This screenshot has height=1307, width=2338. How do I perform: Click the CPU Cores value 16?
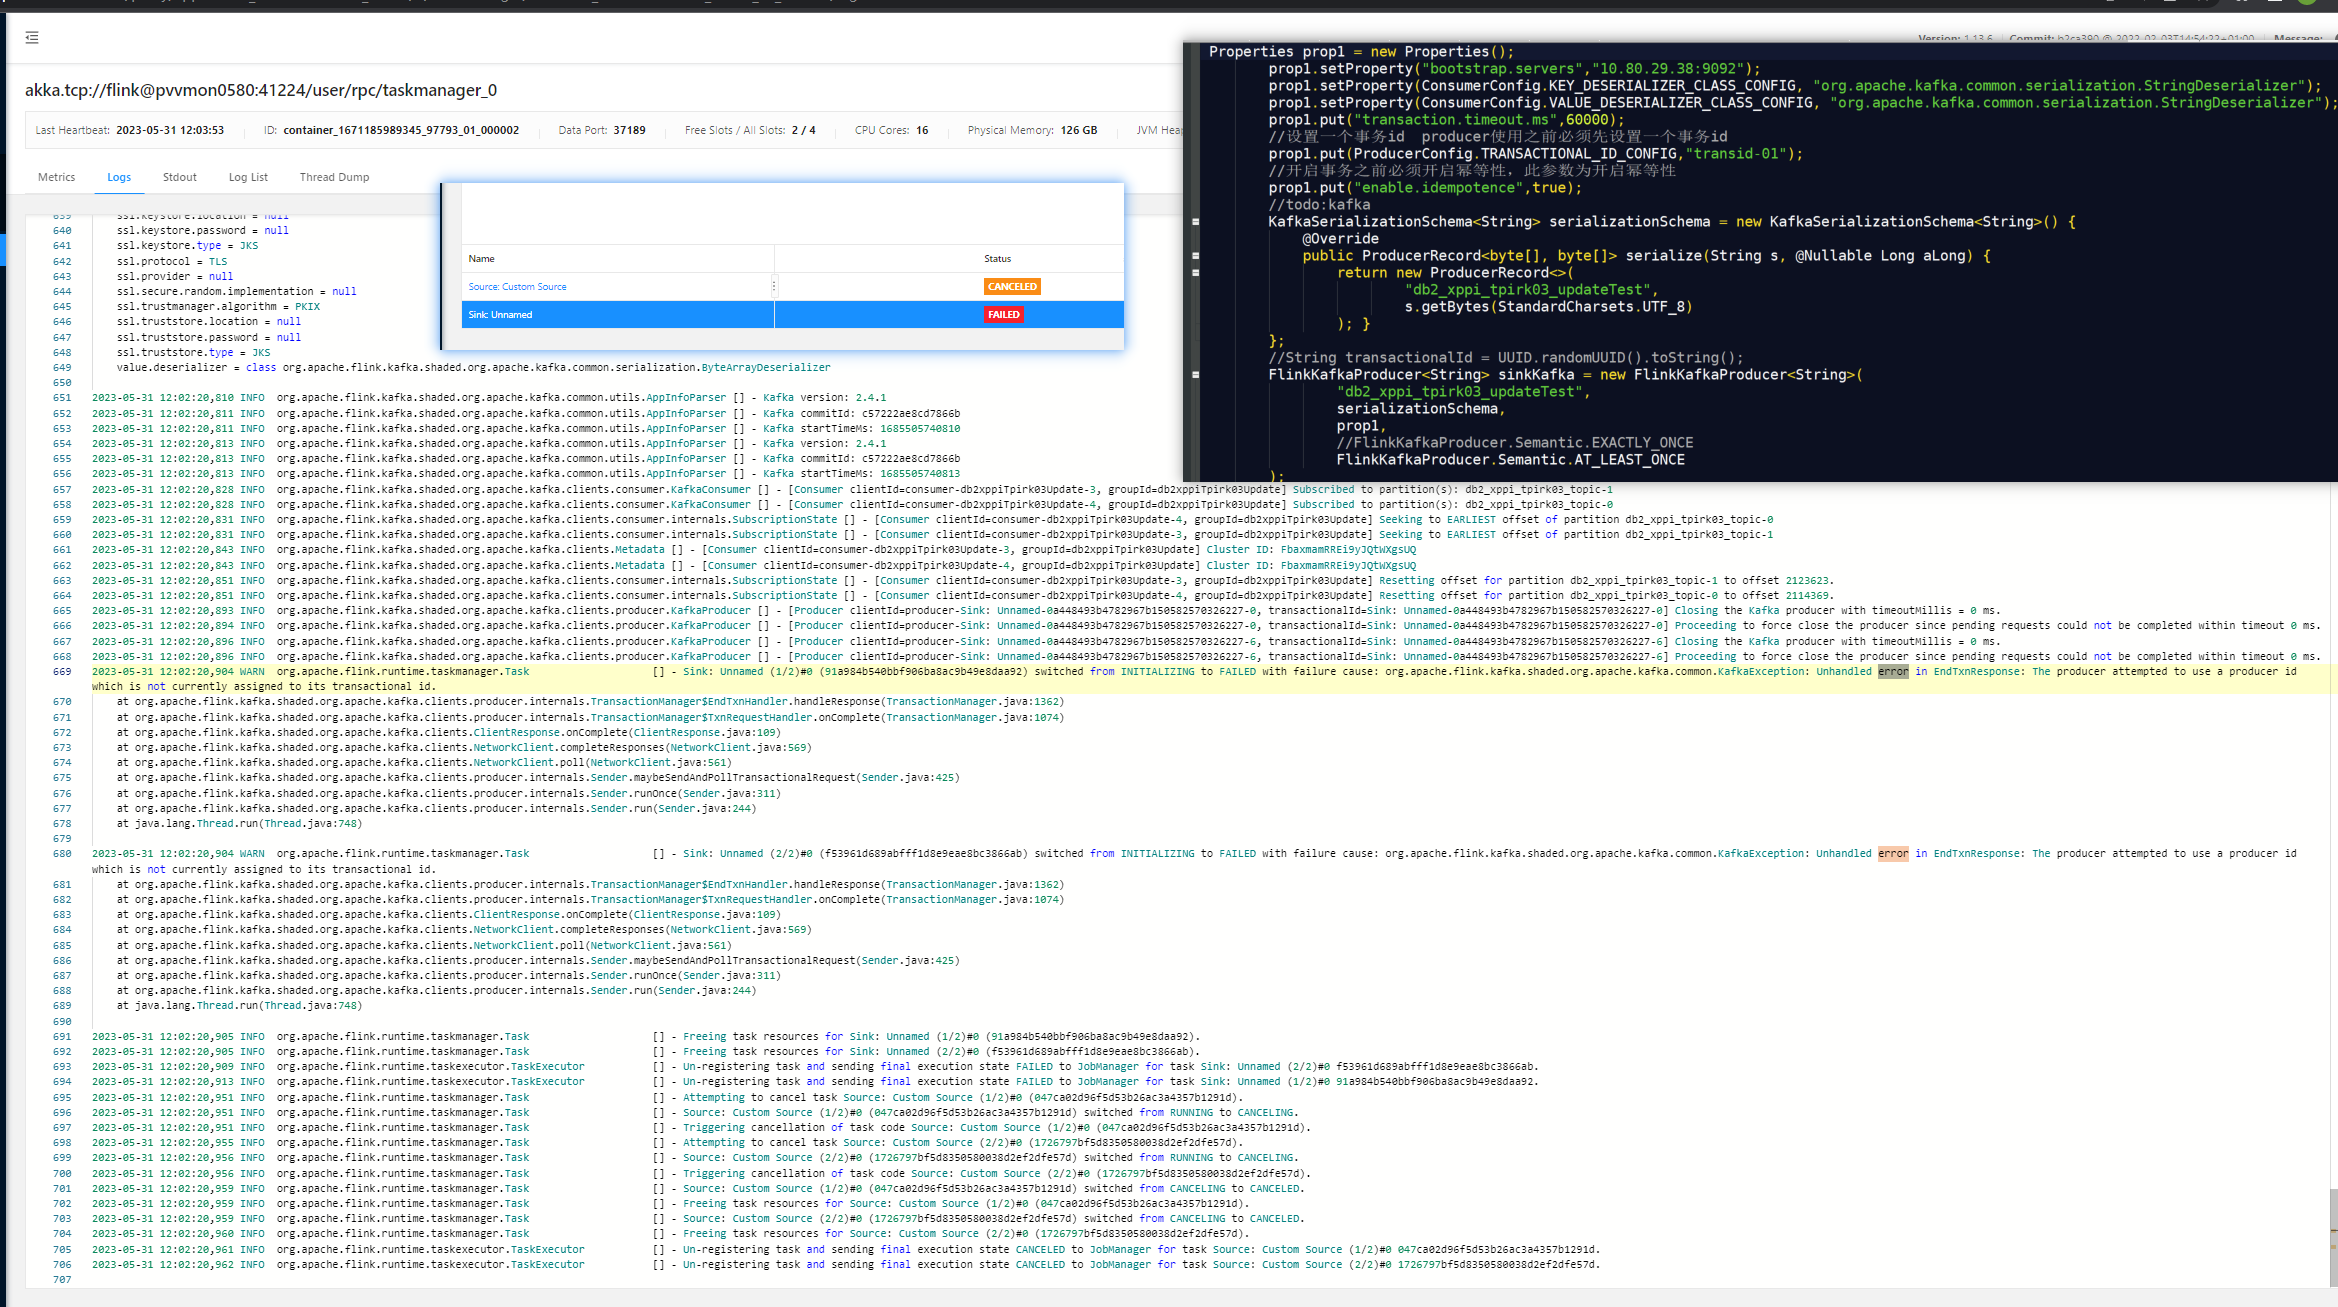[922, 130]
